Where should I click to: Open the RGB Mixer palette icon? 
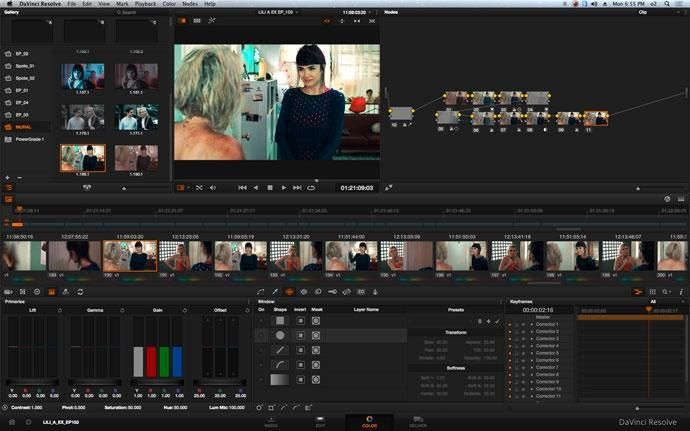tap(66, 291)
